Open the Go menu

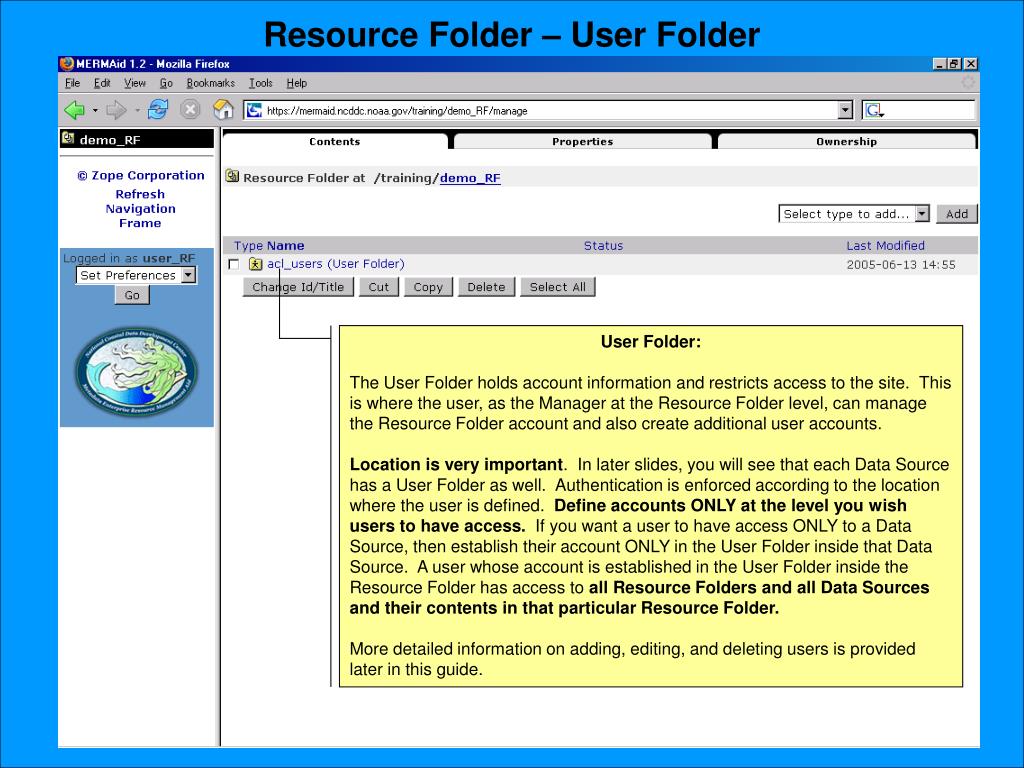167,83
